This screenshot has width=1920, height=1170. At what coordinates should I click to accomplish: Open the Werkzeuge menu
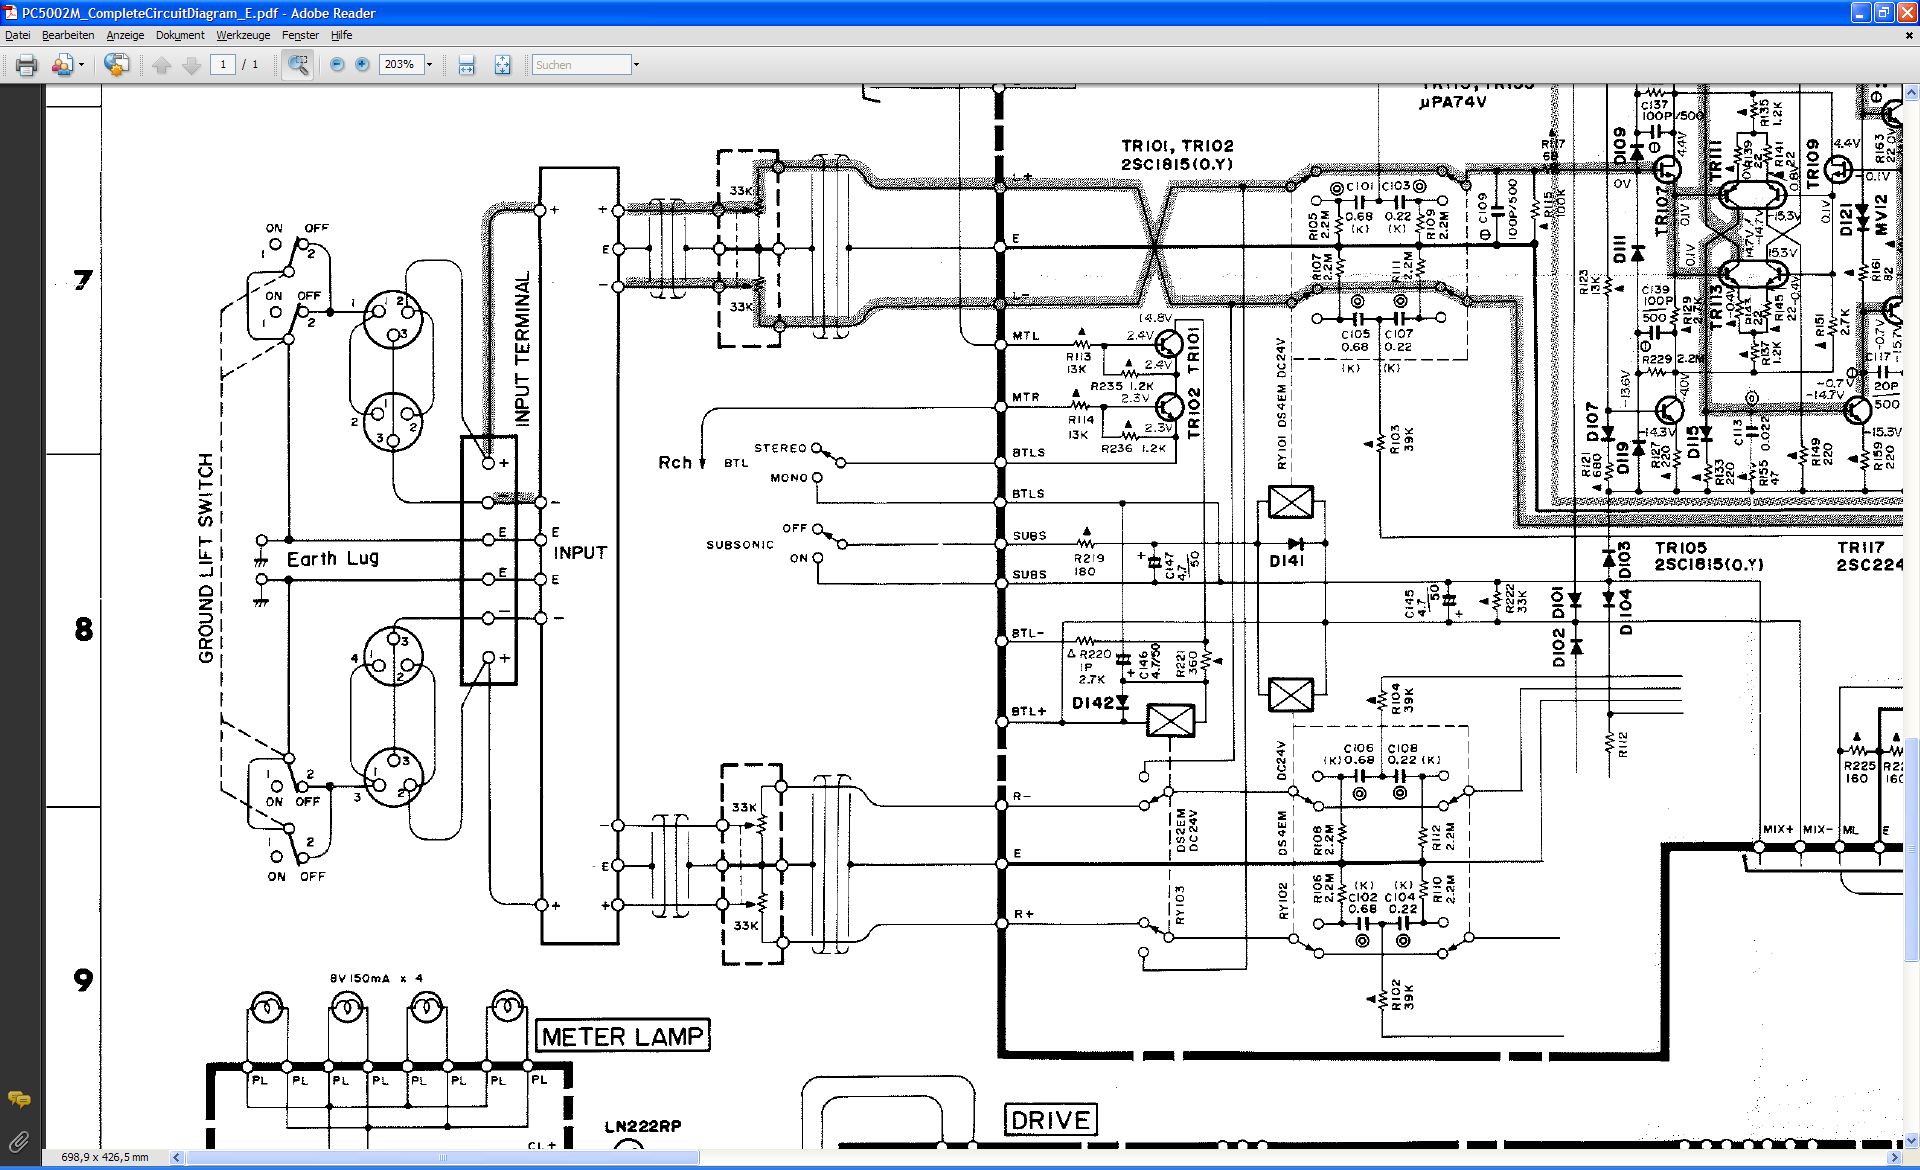pos(243,35)
